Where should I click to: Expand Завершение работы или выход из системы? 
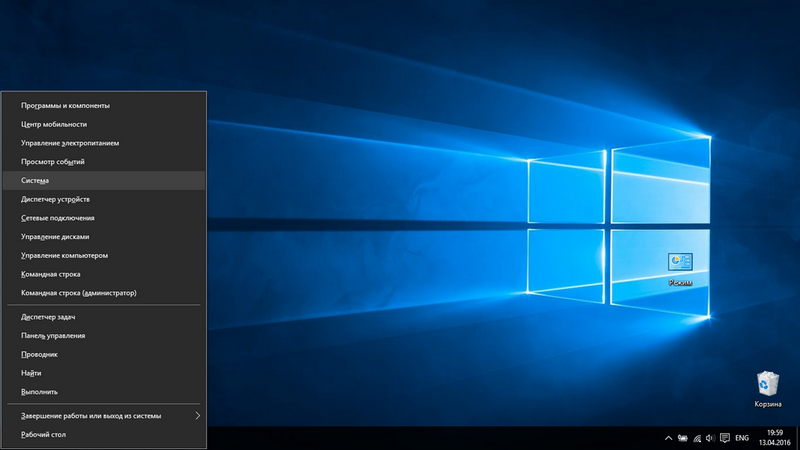tap(104, 416)
